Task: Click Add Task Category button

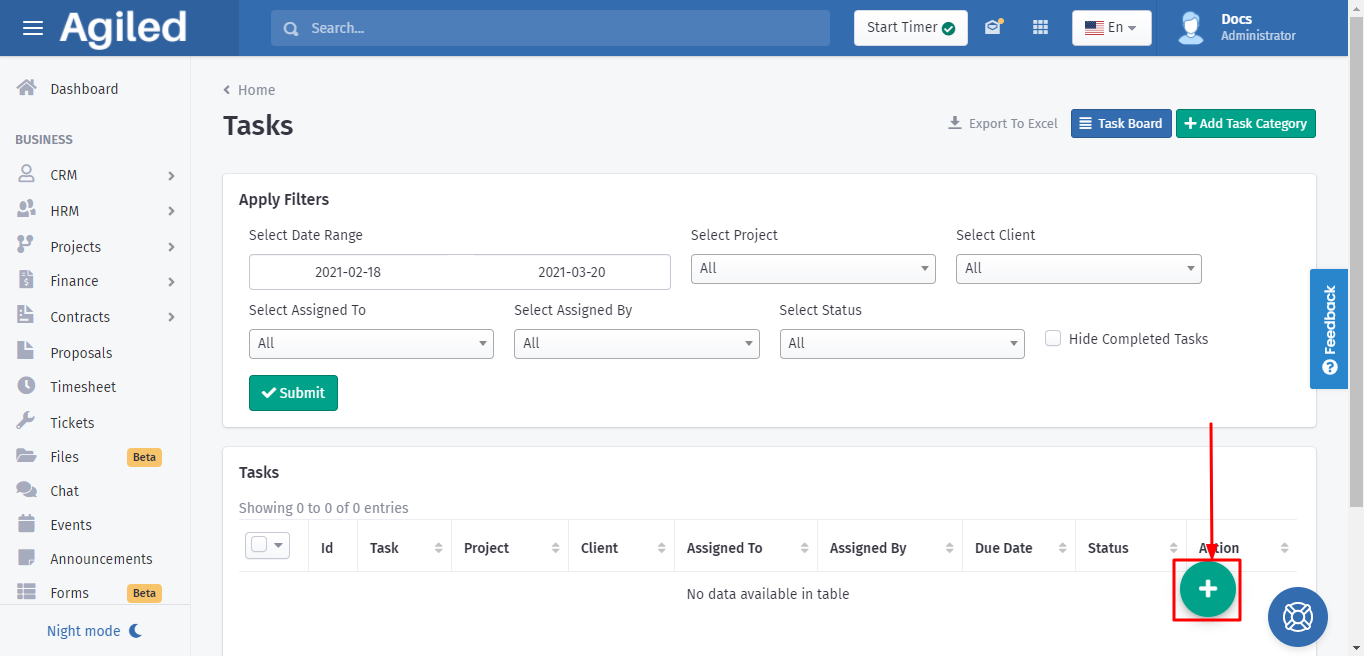Action: pos(1245,123)
